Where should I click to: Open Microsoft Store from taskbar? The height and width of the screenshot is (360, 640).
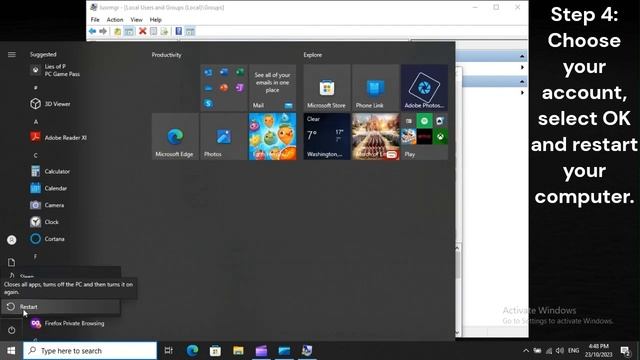point(215,351)
